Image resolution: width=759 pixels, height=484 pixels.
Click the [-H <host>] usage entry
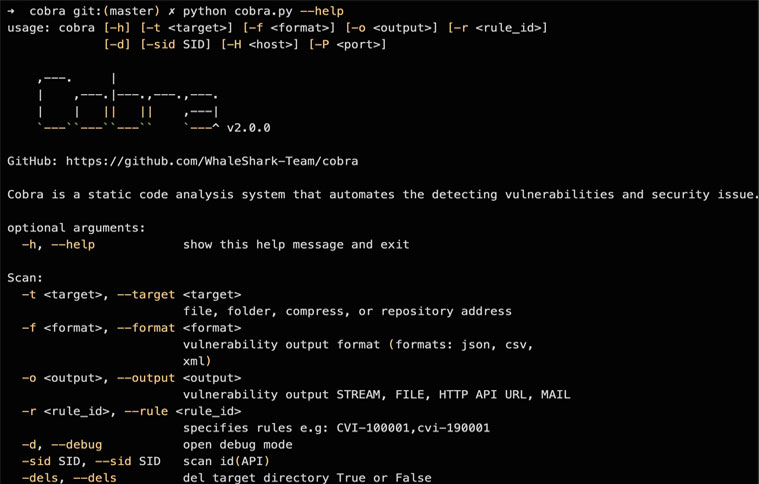click(x=259, y=45)
